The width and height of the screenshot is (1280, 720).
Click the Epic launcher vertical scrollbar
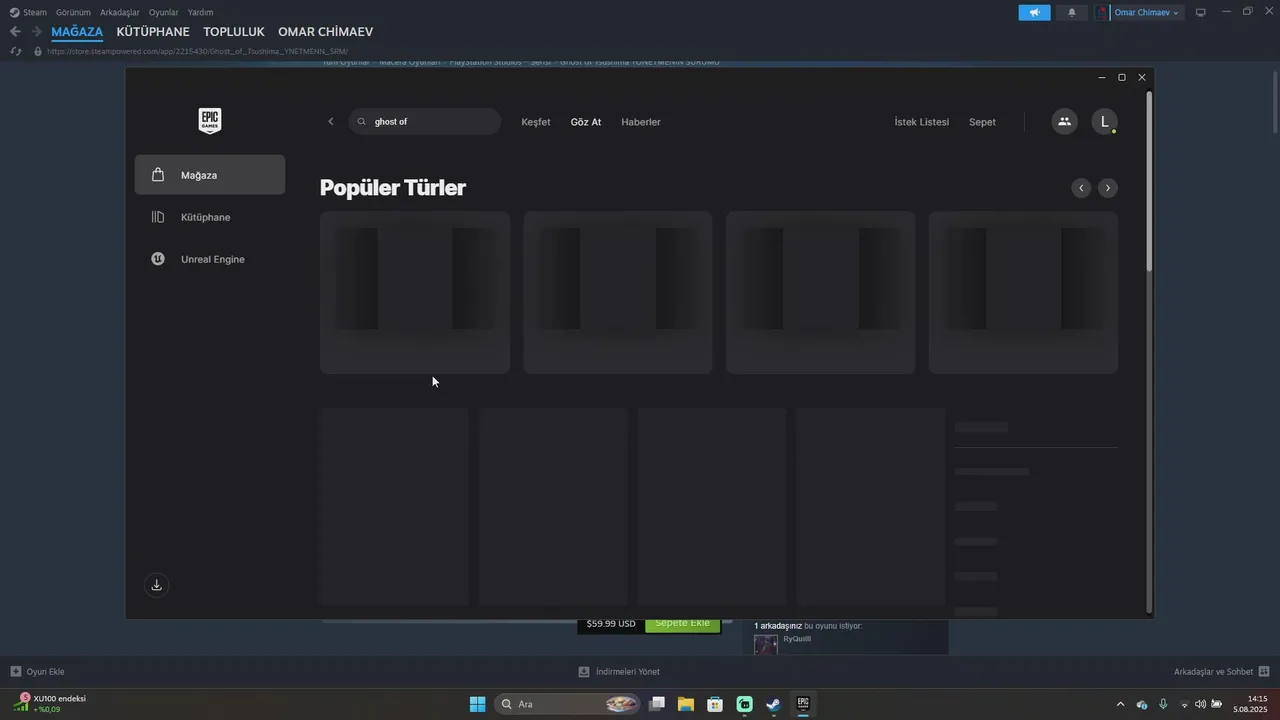[1149, 180]
